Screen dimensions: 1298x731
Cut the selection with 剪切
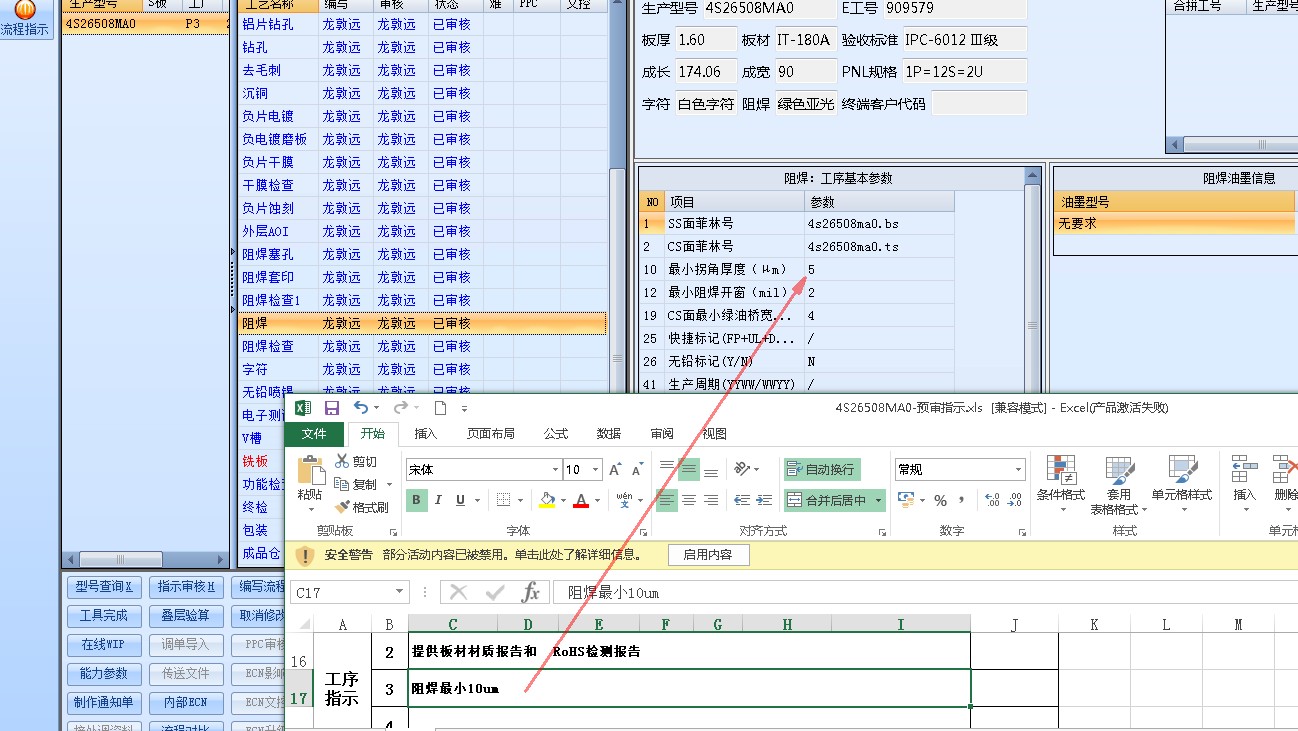click(356, 461)
